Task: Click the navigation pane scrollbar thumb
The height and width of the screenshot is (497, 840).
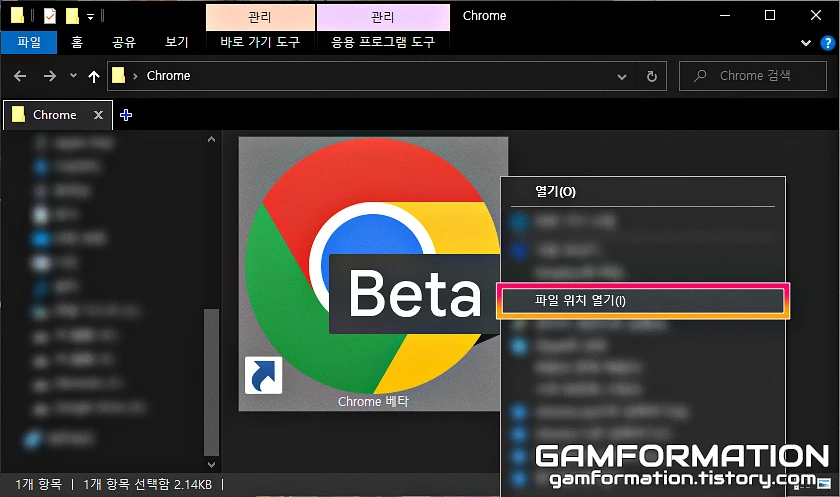Action: tap(211, 381)
